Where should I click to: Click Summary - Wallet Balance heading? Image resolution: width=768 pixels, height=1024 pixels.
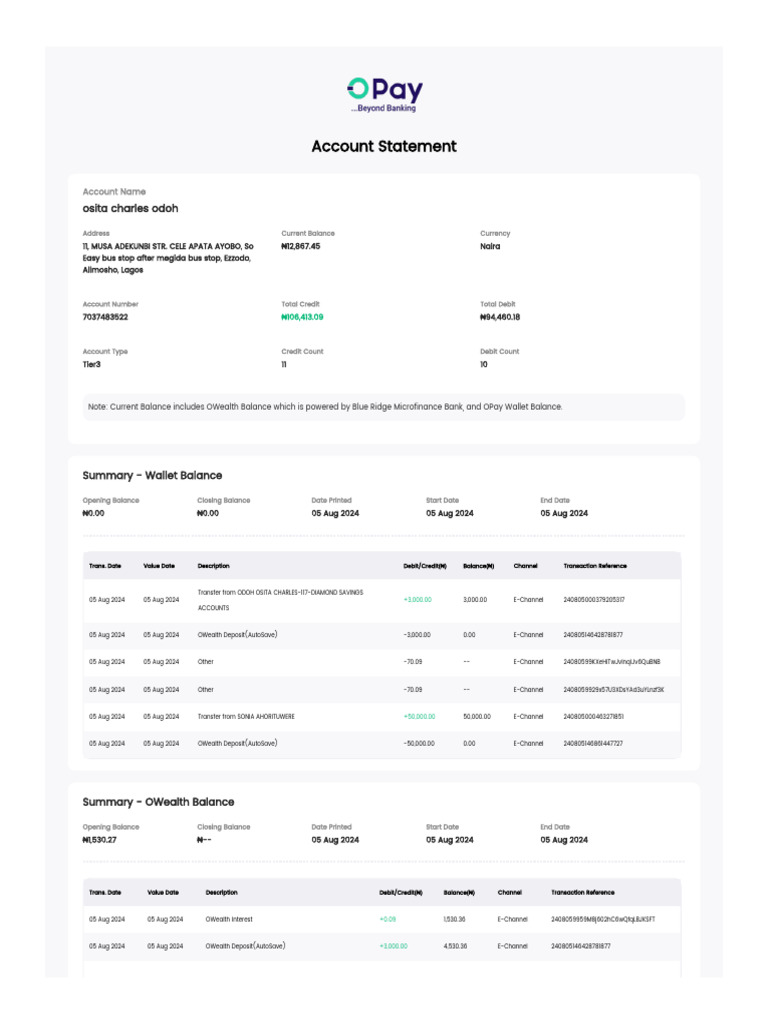(152, 475)
